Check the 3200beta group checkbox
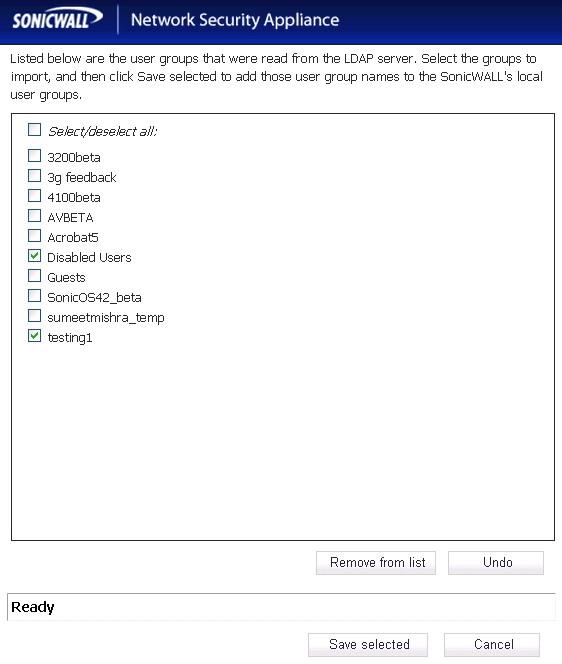 click(x=34, y=155)
